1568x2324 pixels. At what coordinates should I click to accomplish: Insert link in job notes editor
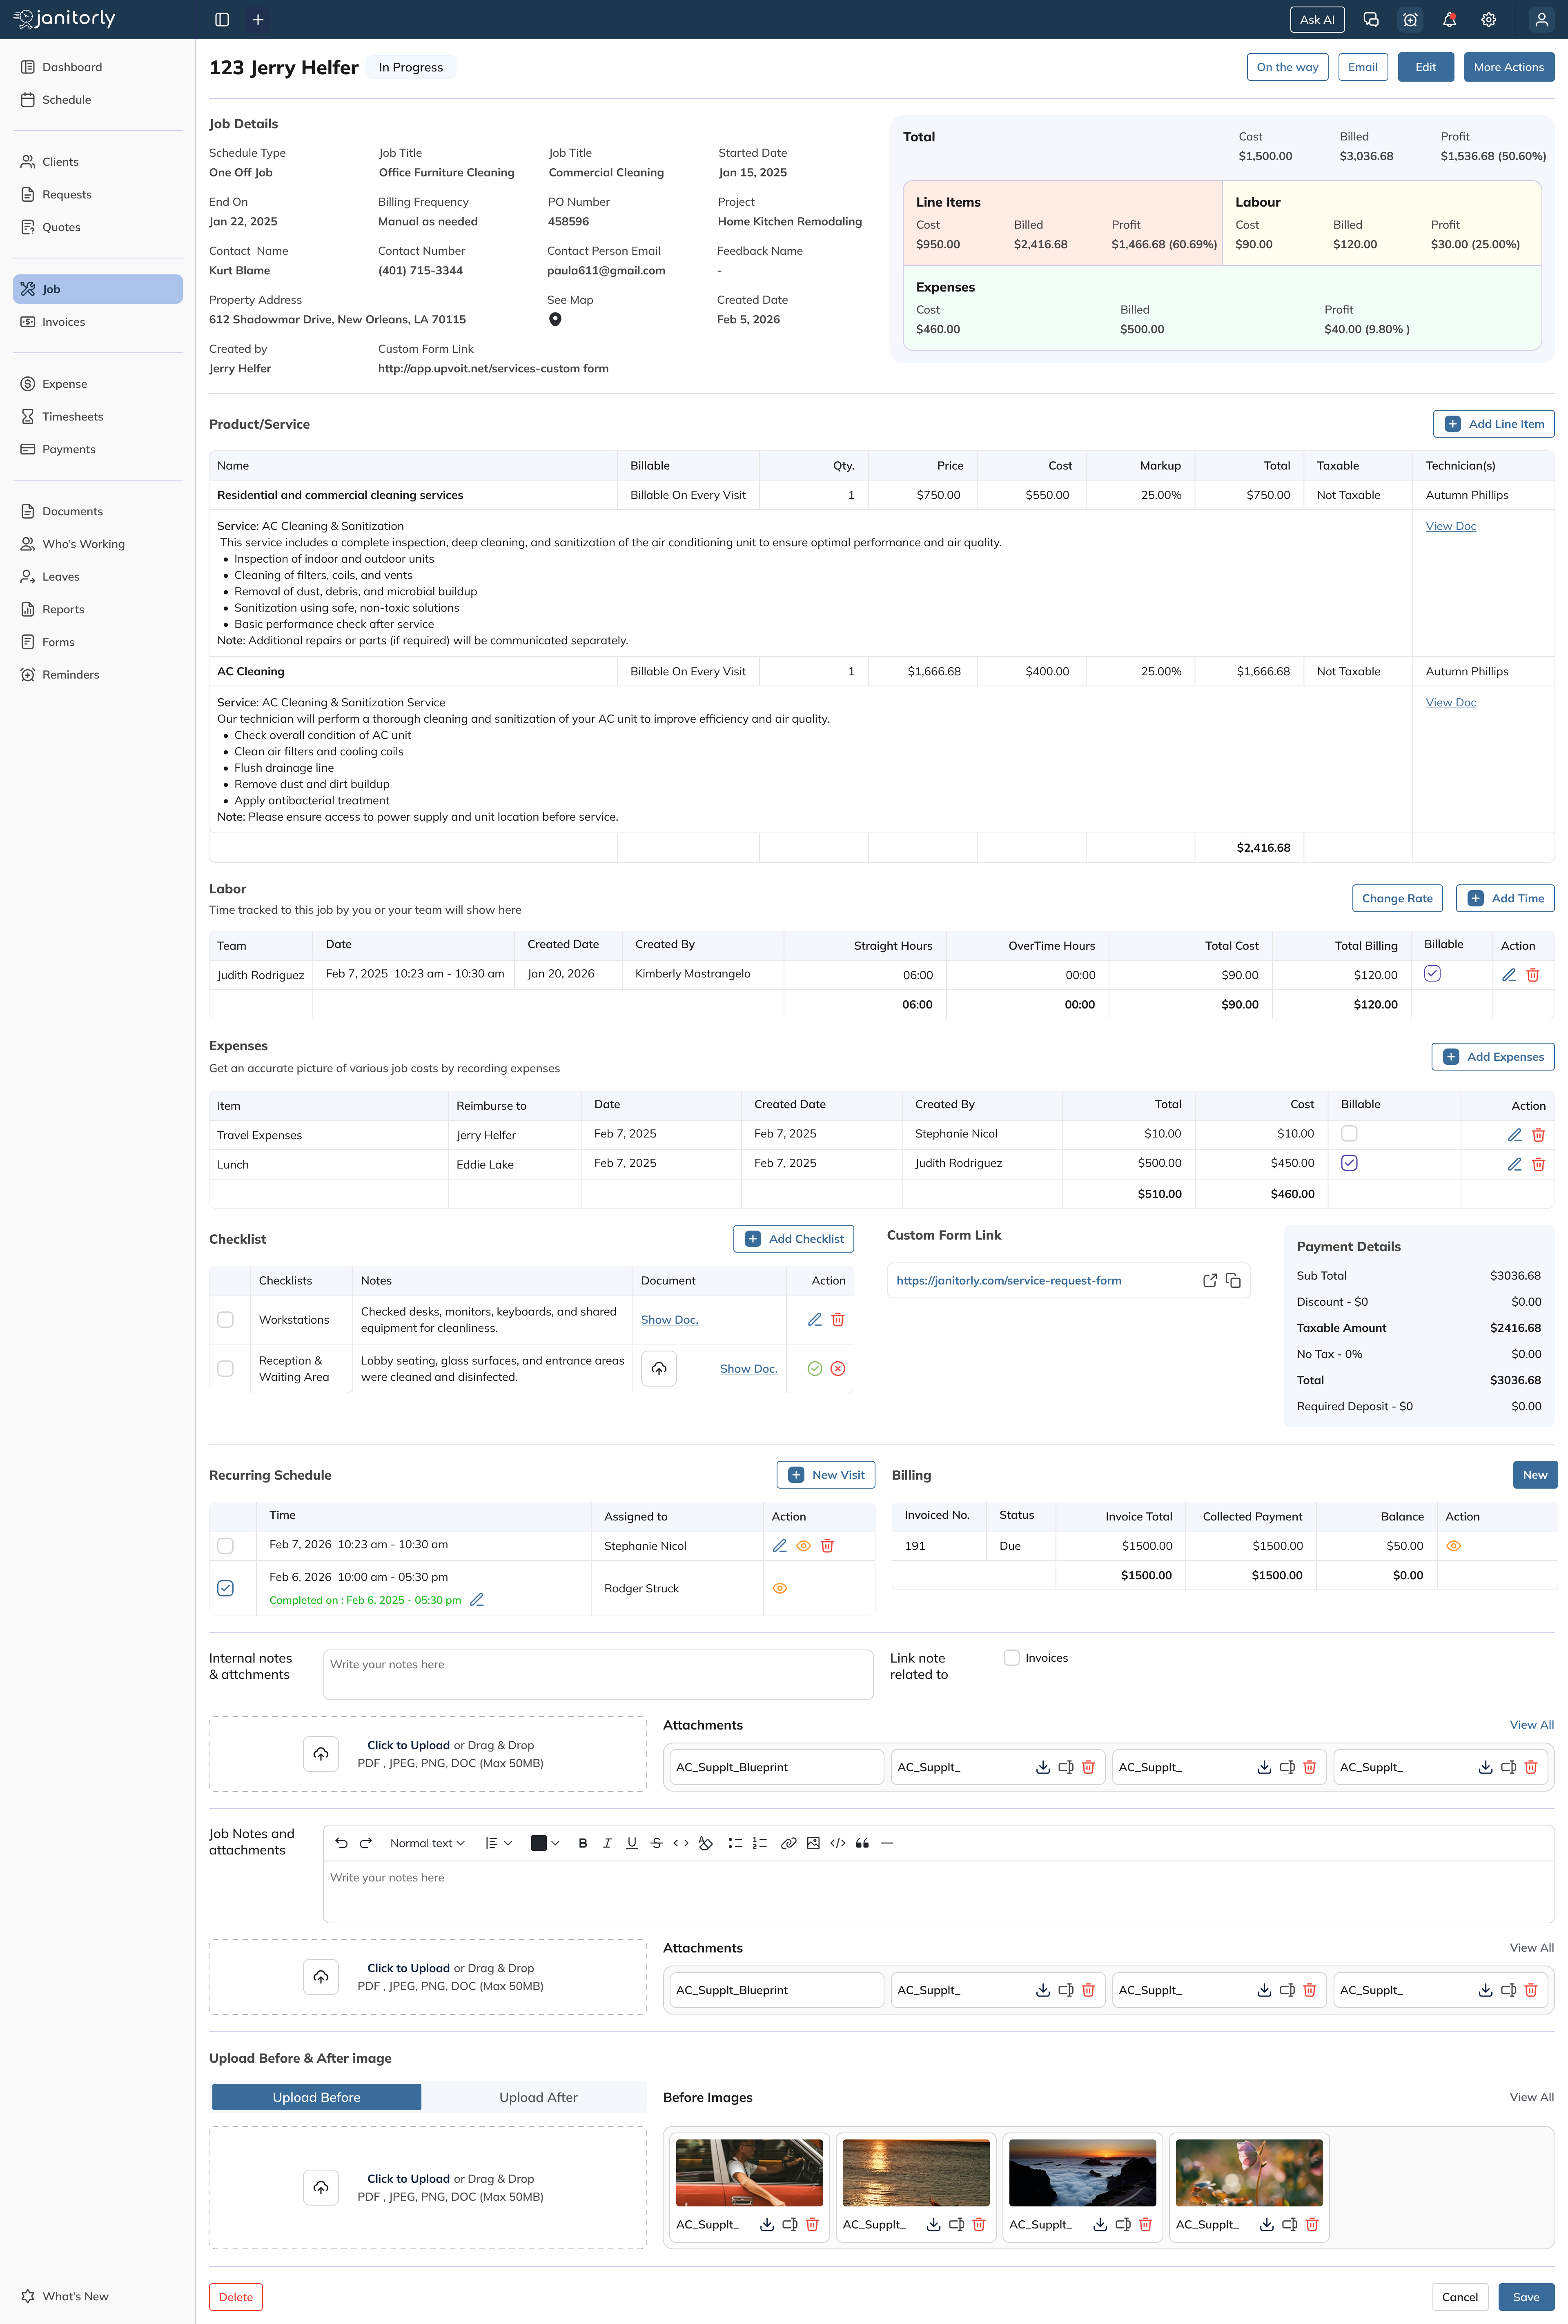(788, 1843)
